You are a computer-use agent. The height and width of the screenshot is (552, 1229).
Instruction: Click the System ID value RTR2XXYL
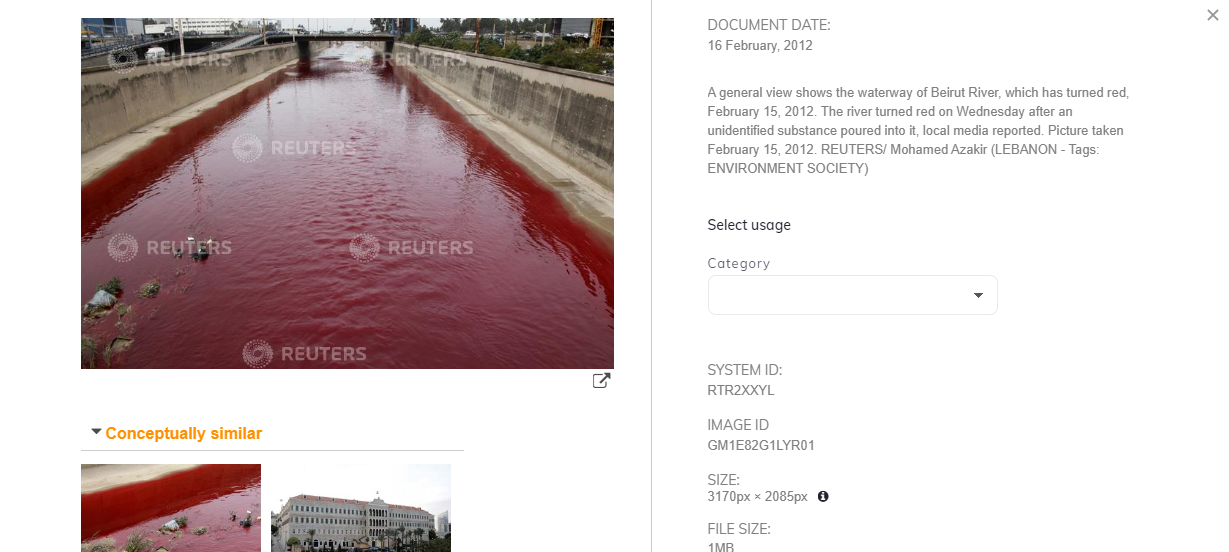point(741,390)
